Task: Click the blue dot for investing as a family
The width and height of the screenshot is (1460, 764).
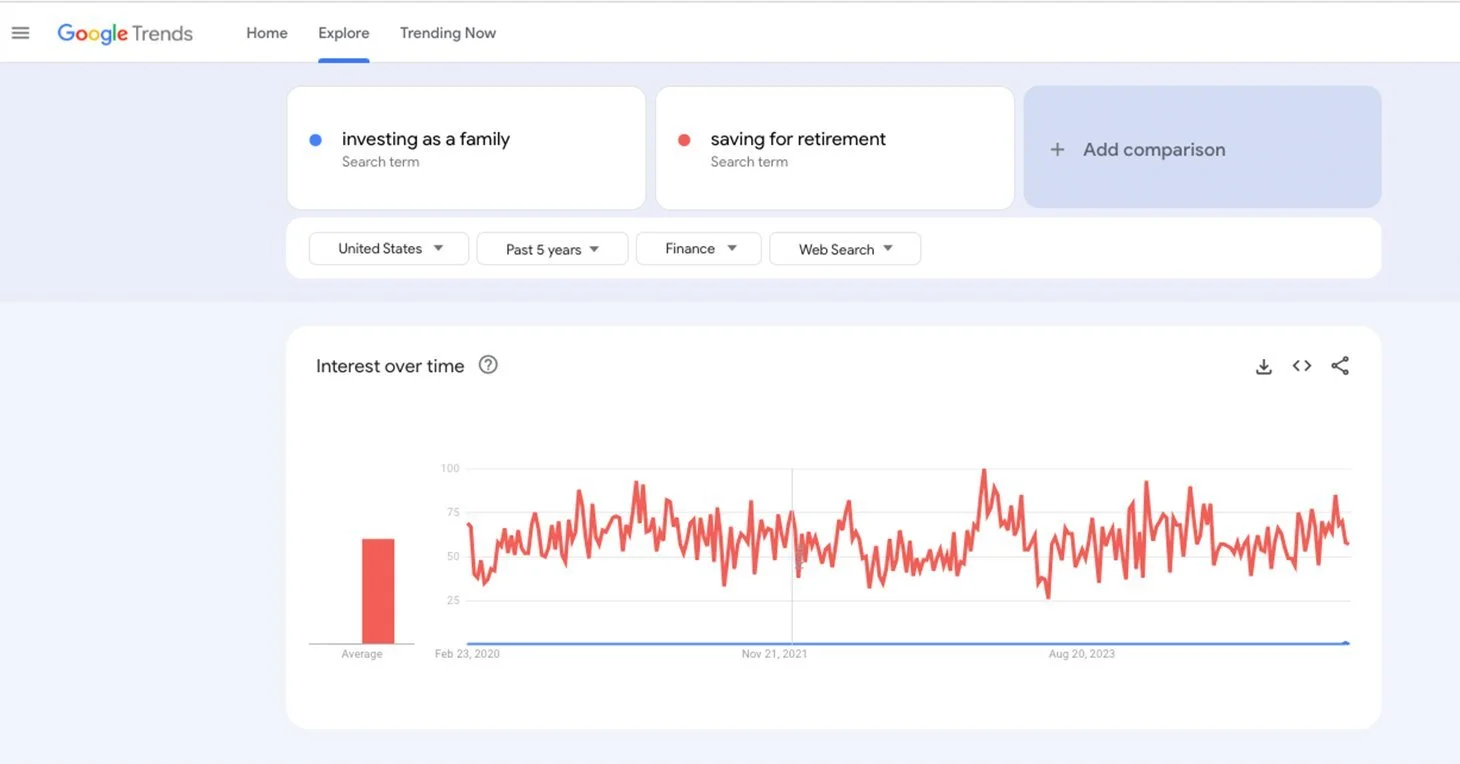Action: tap(317, 138)
